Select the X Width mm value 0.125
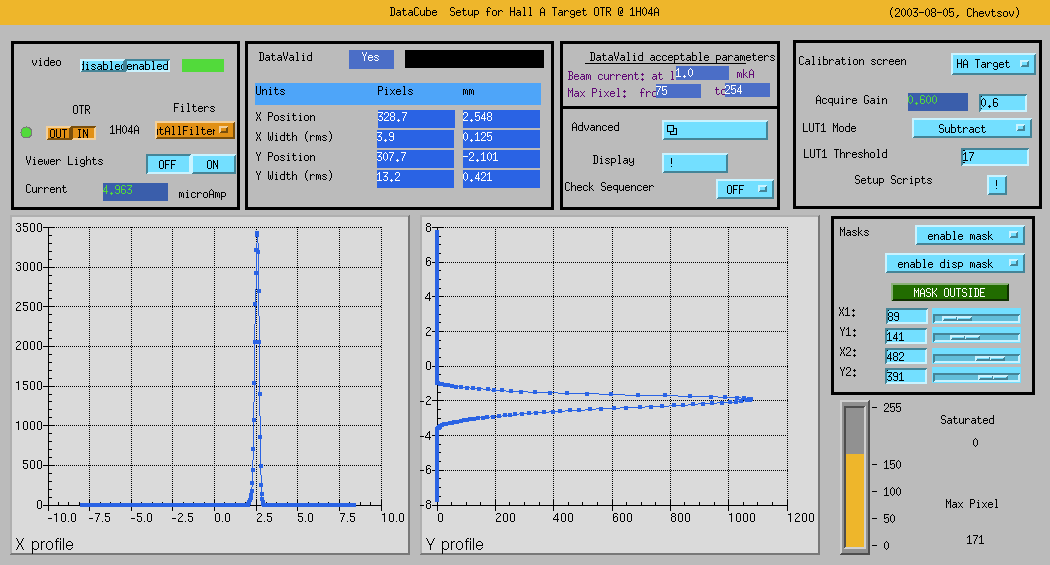Screen dimensions: 1050x565 click(501, 139)
